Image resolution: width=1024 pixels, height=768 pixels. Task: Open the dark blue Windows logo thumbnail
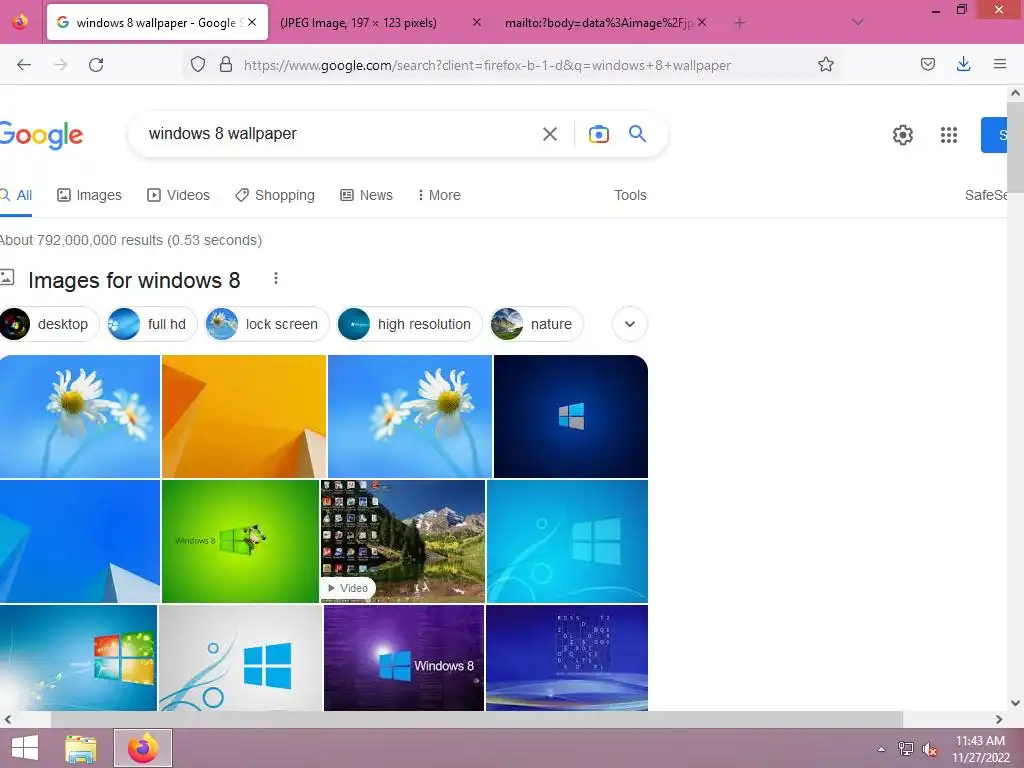571,417
